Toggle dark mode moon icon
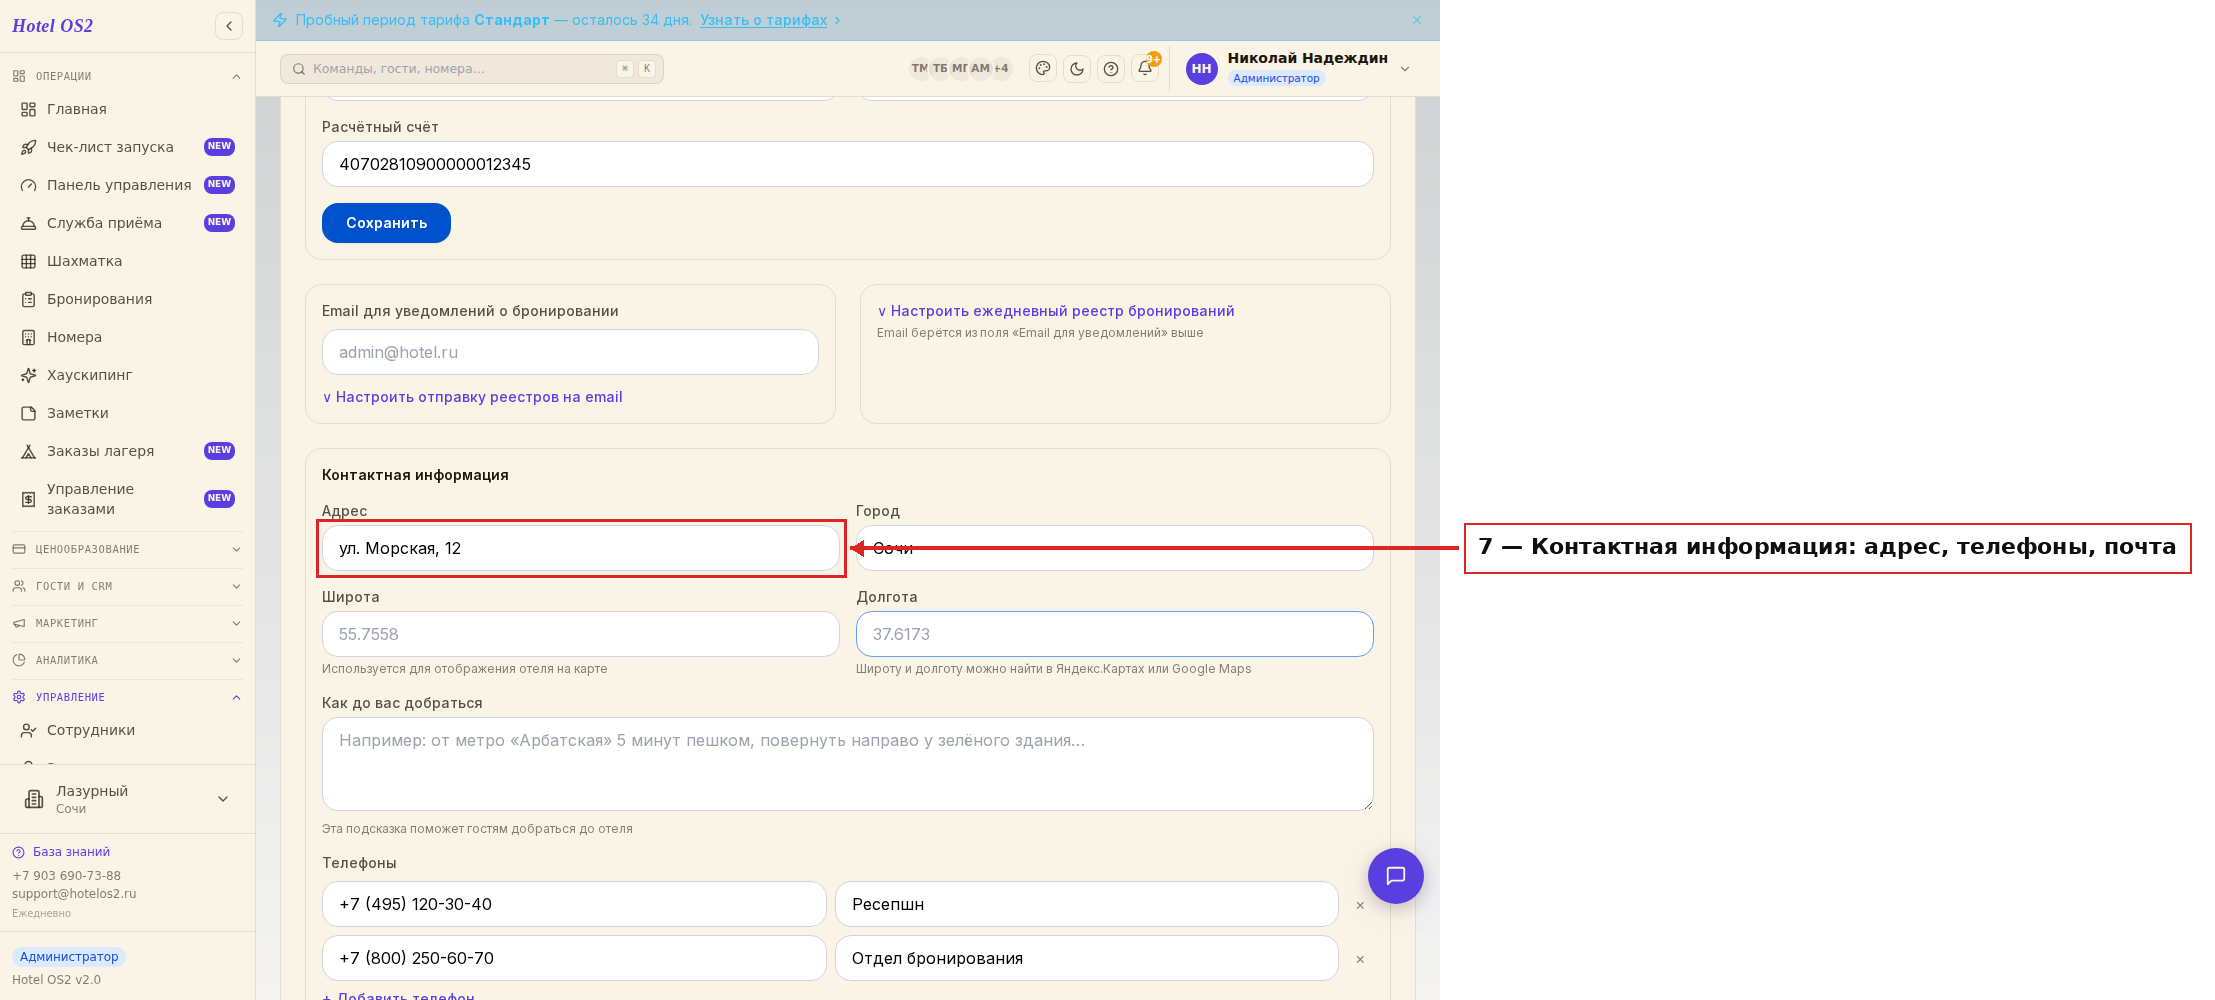 click(1077, 69)
